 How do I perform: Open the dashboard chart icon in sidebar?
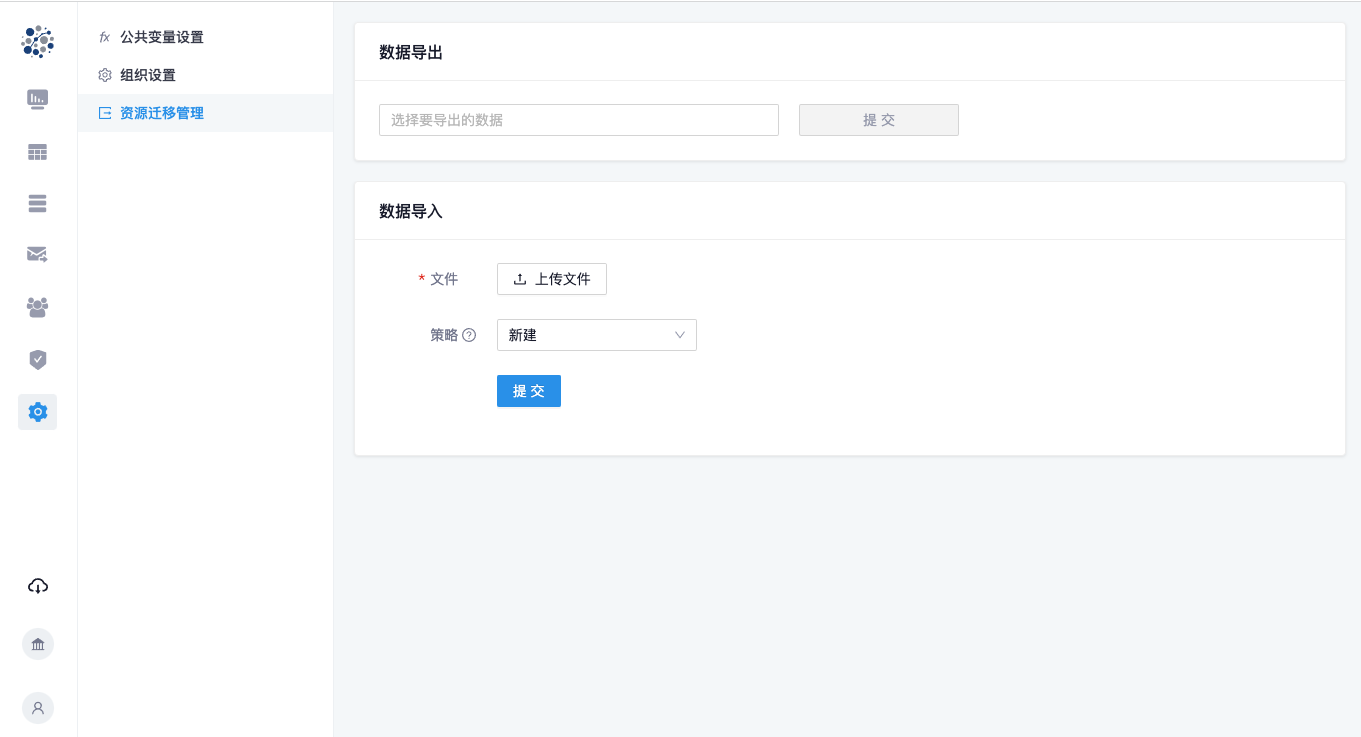pyautogui.click(x=38, y=98)
